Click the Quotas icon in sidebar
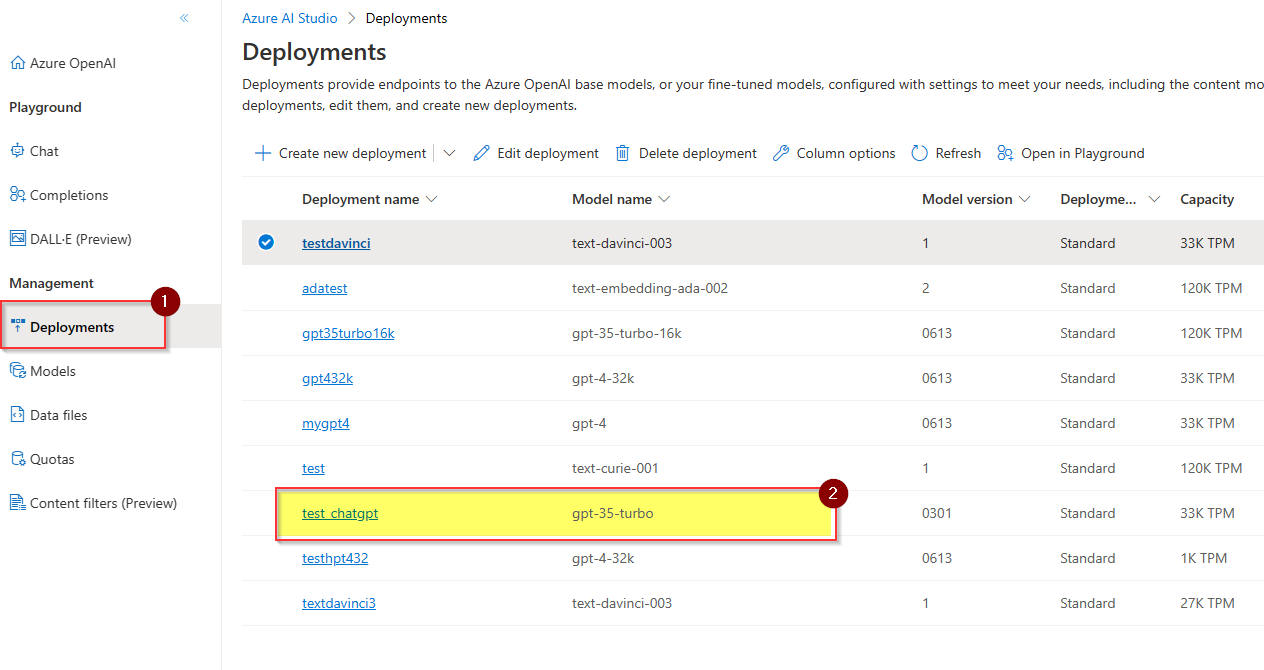1264x670 pixels. click(x=17, y=459)
